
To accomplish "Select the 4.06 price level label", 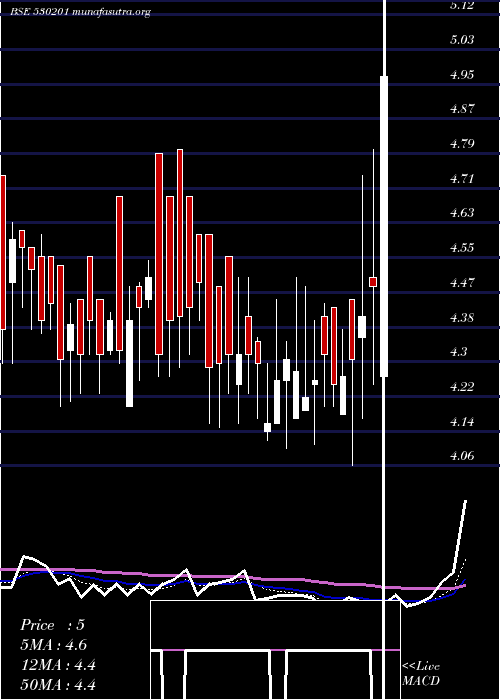I will [x=462, y=456].
